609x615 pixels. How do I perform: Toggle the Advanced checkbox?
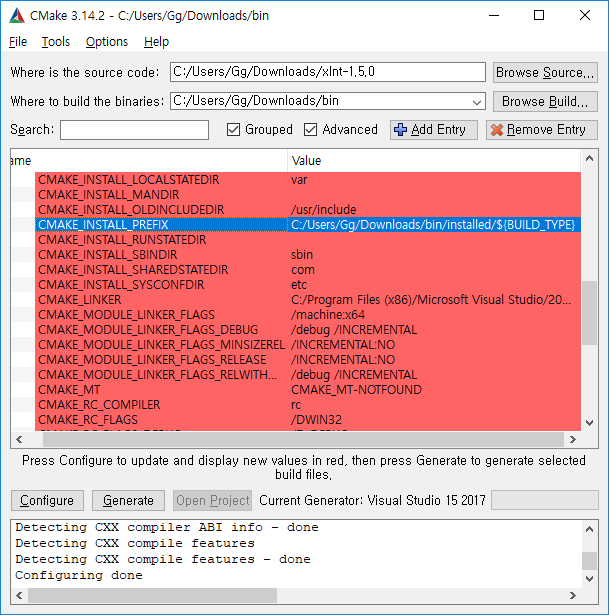click(311, 129)
